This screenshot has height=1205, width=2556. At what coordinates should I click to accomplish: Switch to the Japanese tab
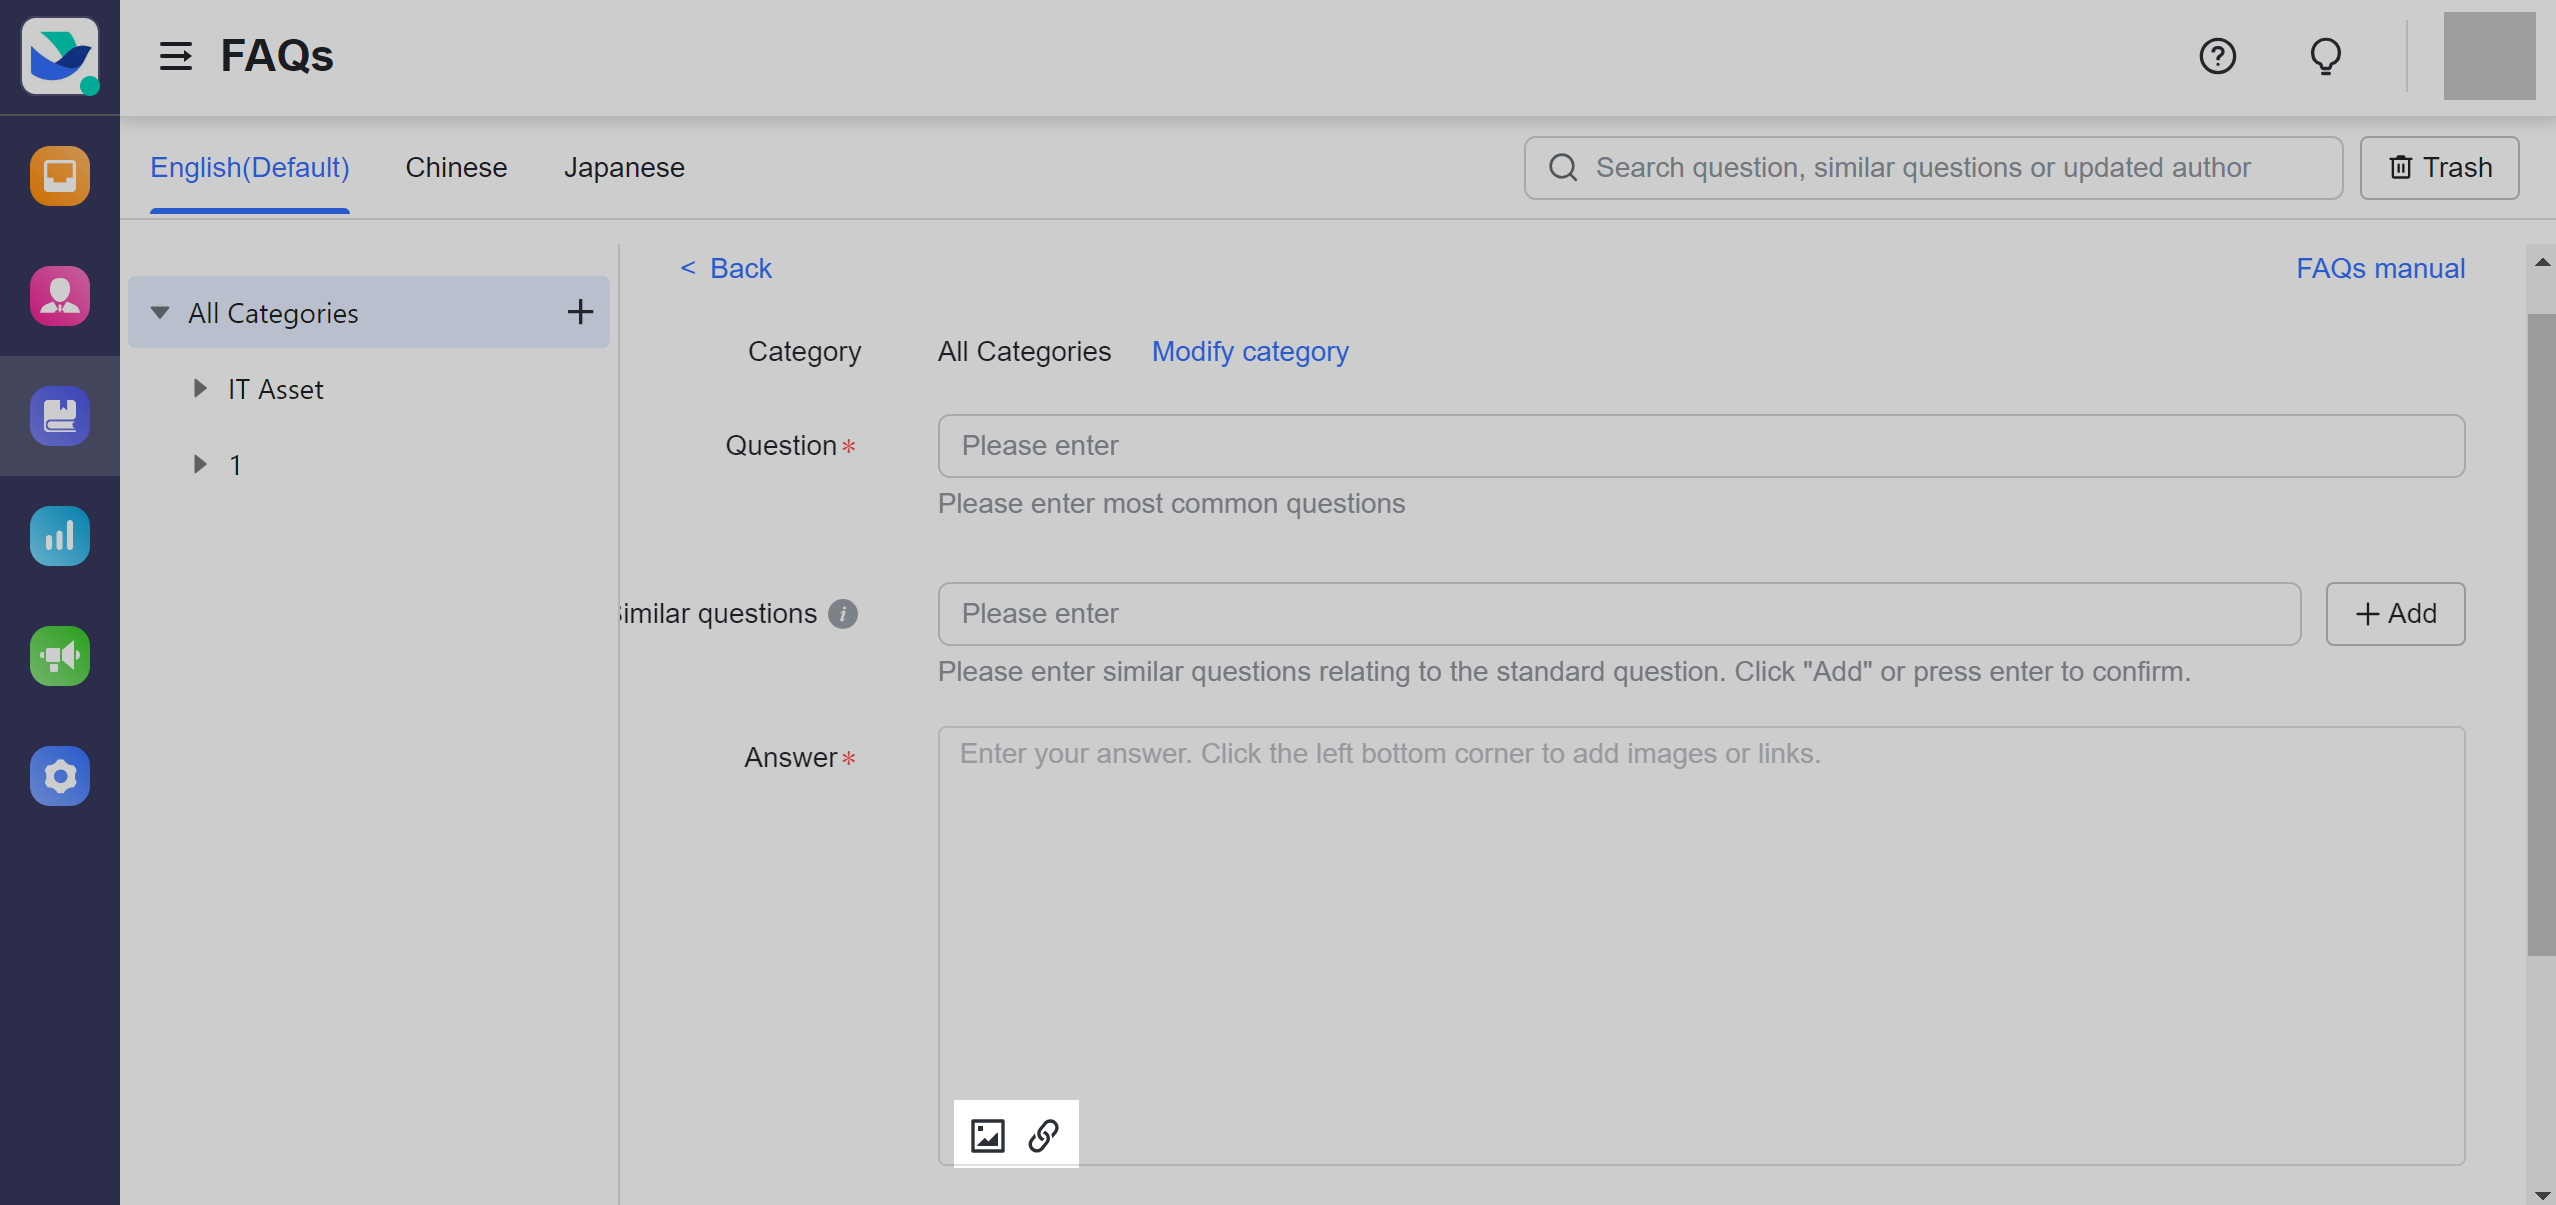[x=624, y=168]
